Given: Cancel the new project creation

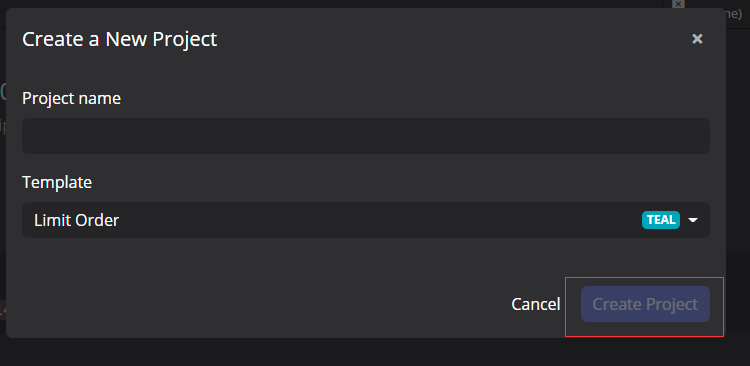Looking at the screenshot, I should [536, 304].
